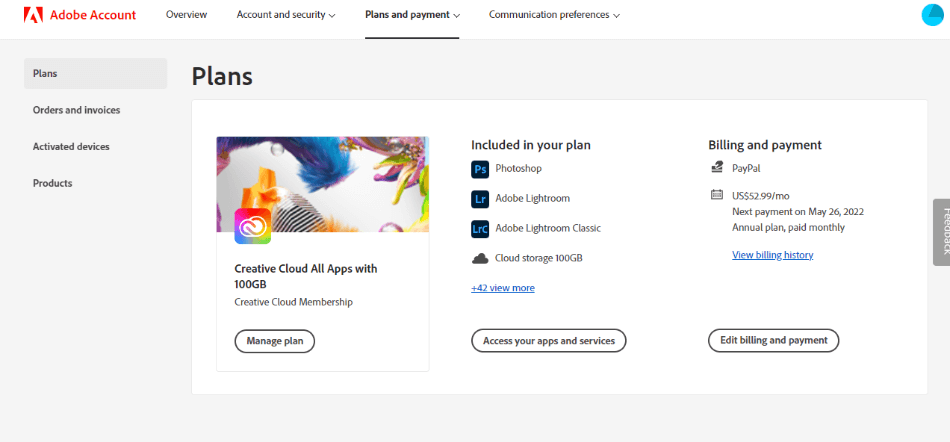
Task: Open the Feedback side tab
Action: click(x=942, y=232)
